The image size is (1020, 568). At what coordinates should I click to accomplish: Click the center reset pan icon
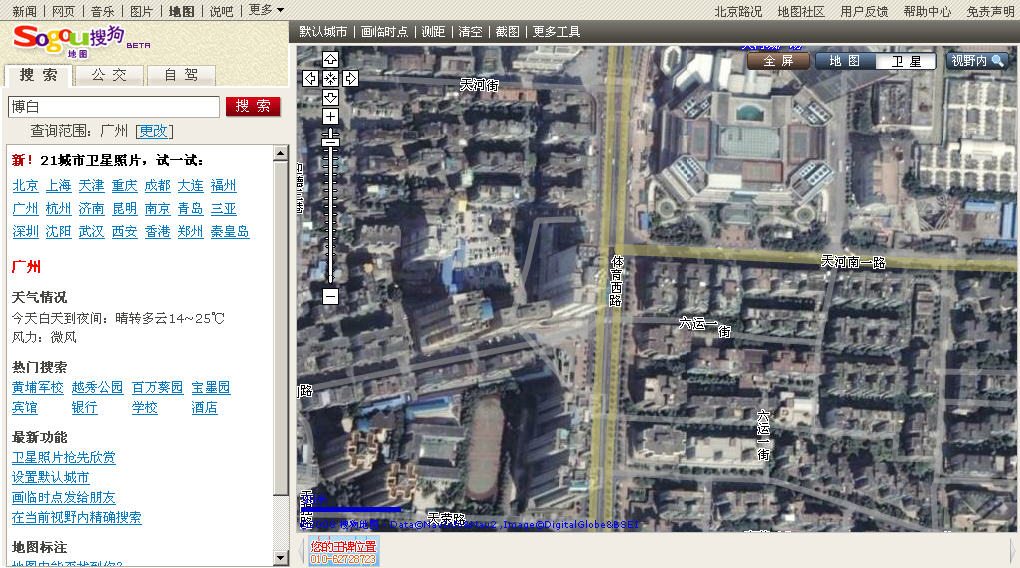(330, 79)
